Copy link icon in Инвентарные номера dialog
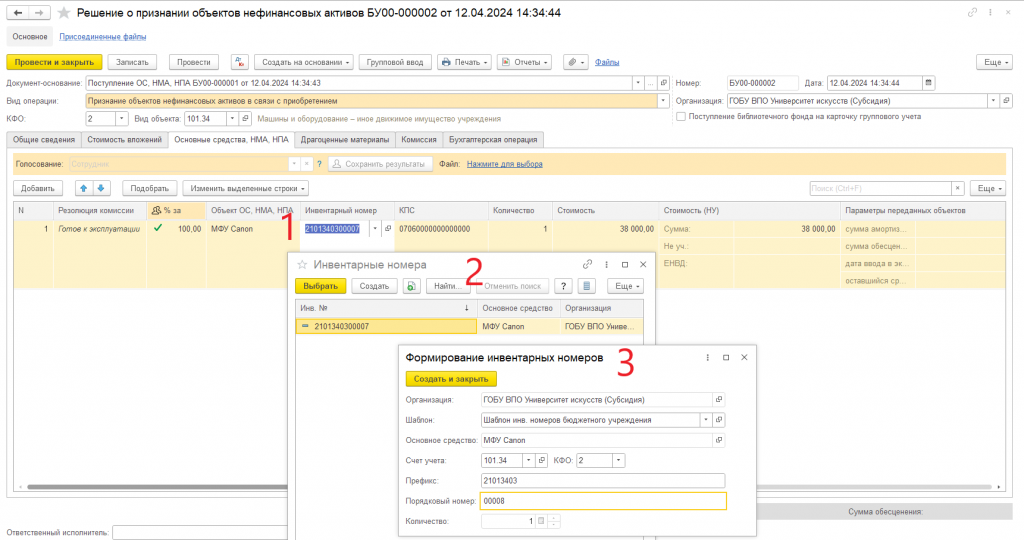Screen dimensions: 1024x540 pyautogui.click(x=587, y=264)
